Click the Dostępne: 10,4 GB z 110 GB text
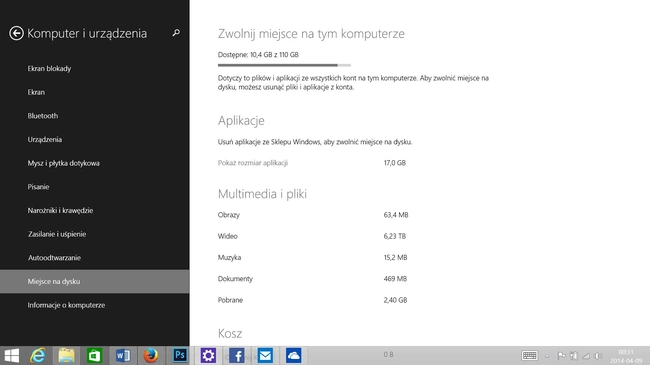The image size is (650, 365). pos(258,54)
